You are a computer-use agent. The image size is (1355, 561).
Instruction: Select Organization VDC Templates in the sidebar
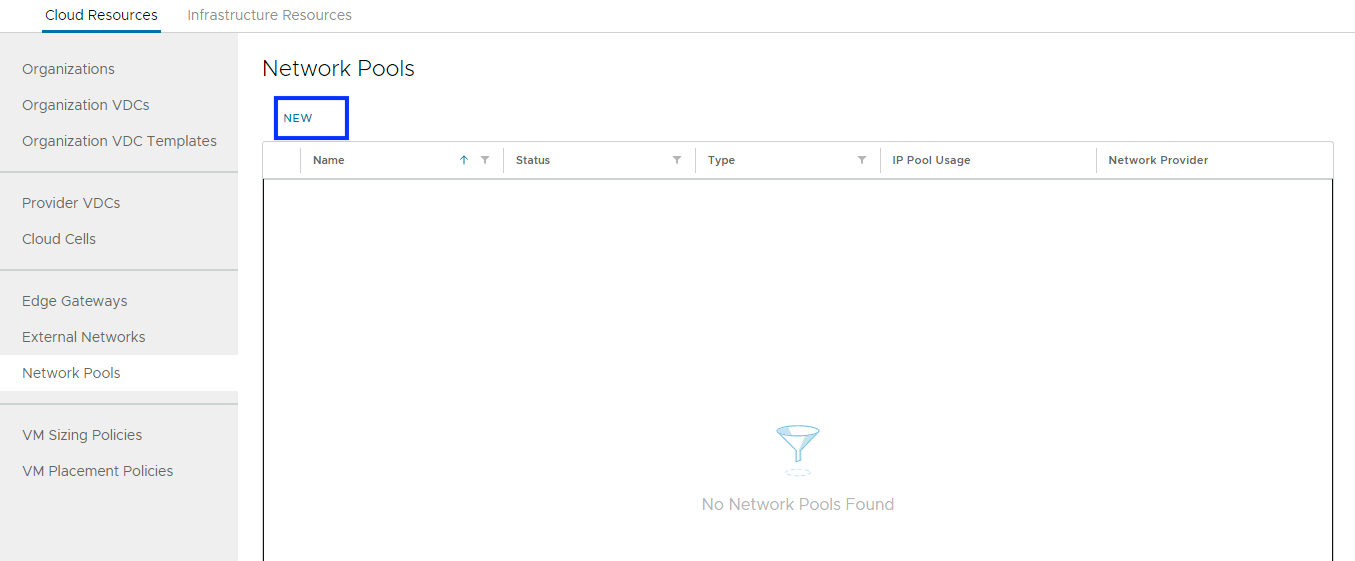click(x=119, y=141)
